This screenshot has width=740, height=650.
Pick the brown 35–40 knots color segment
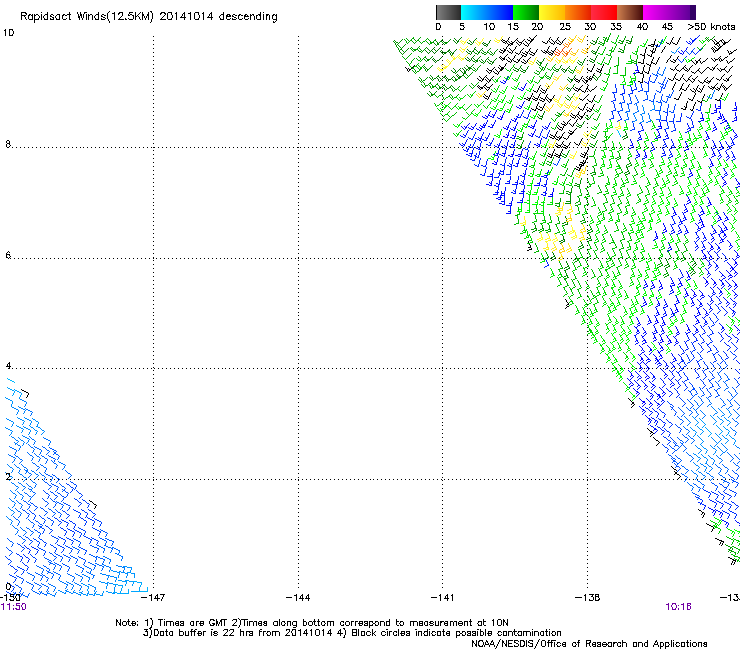click(x=630, y=12)
